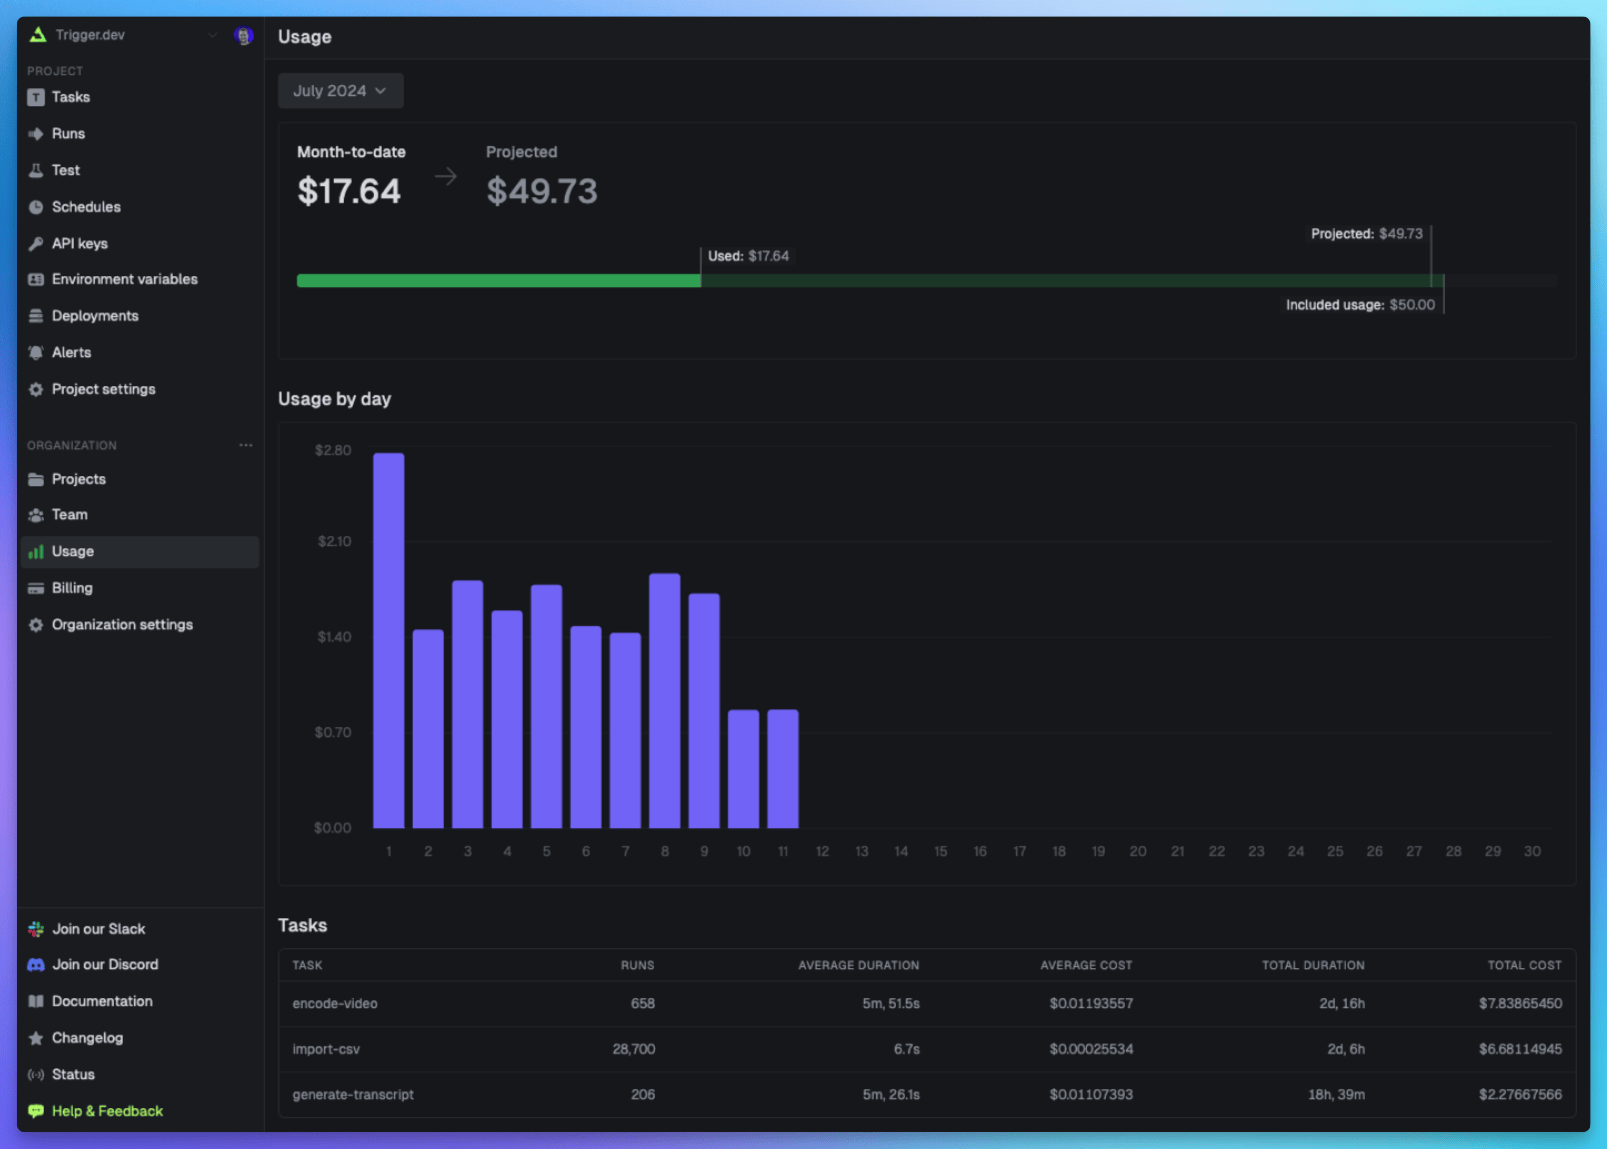Image resolution: width=1607 pixels, height=1149 pixels.
Task: Open Schedules from the sidebar icon
Action: tap(35, 206)
